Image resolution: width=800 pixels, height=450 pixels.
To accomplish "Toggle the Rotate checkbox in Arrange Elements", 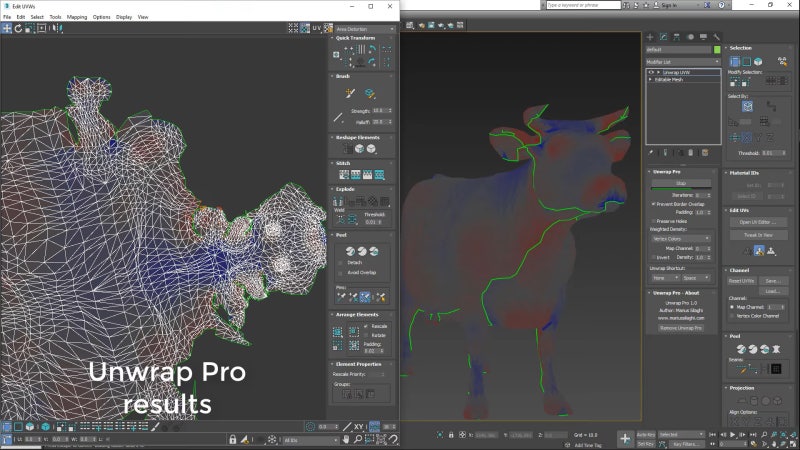I will pyautogui.click(x=366, y=336).
